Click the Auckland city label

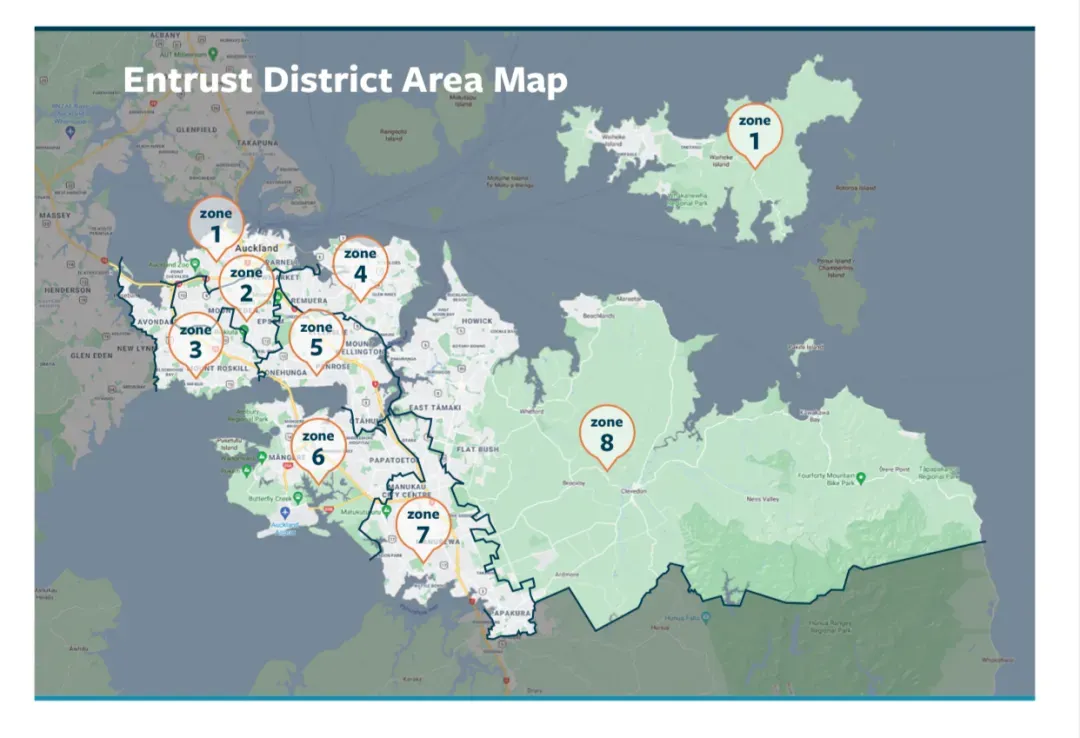(257, 248)
